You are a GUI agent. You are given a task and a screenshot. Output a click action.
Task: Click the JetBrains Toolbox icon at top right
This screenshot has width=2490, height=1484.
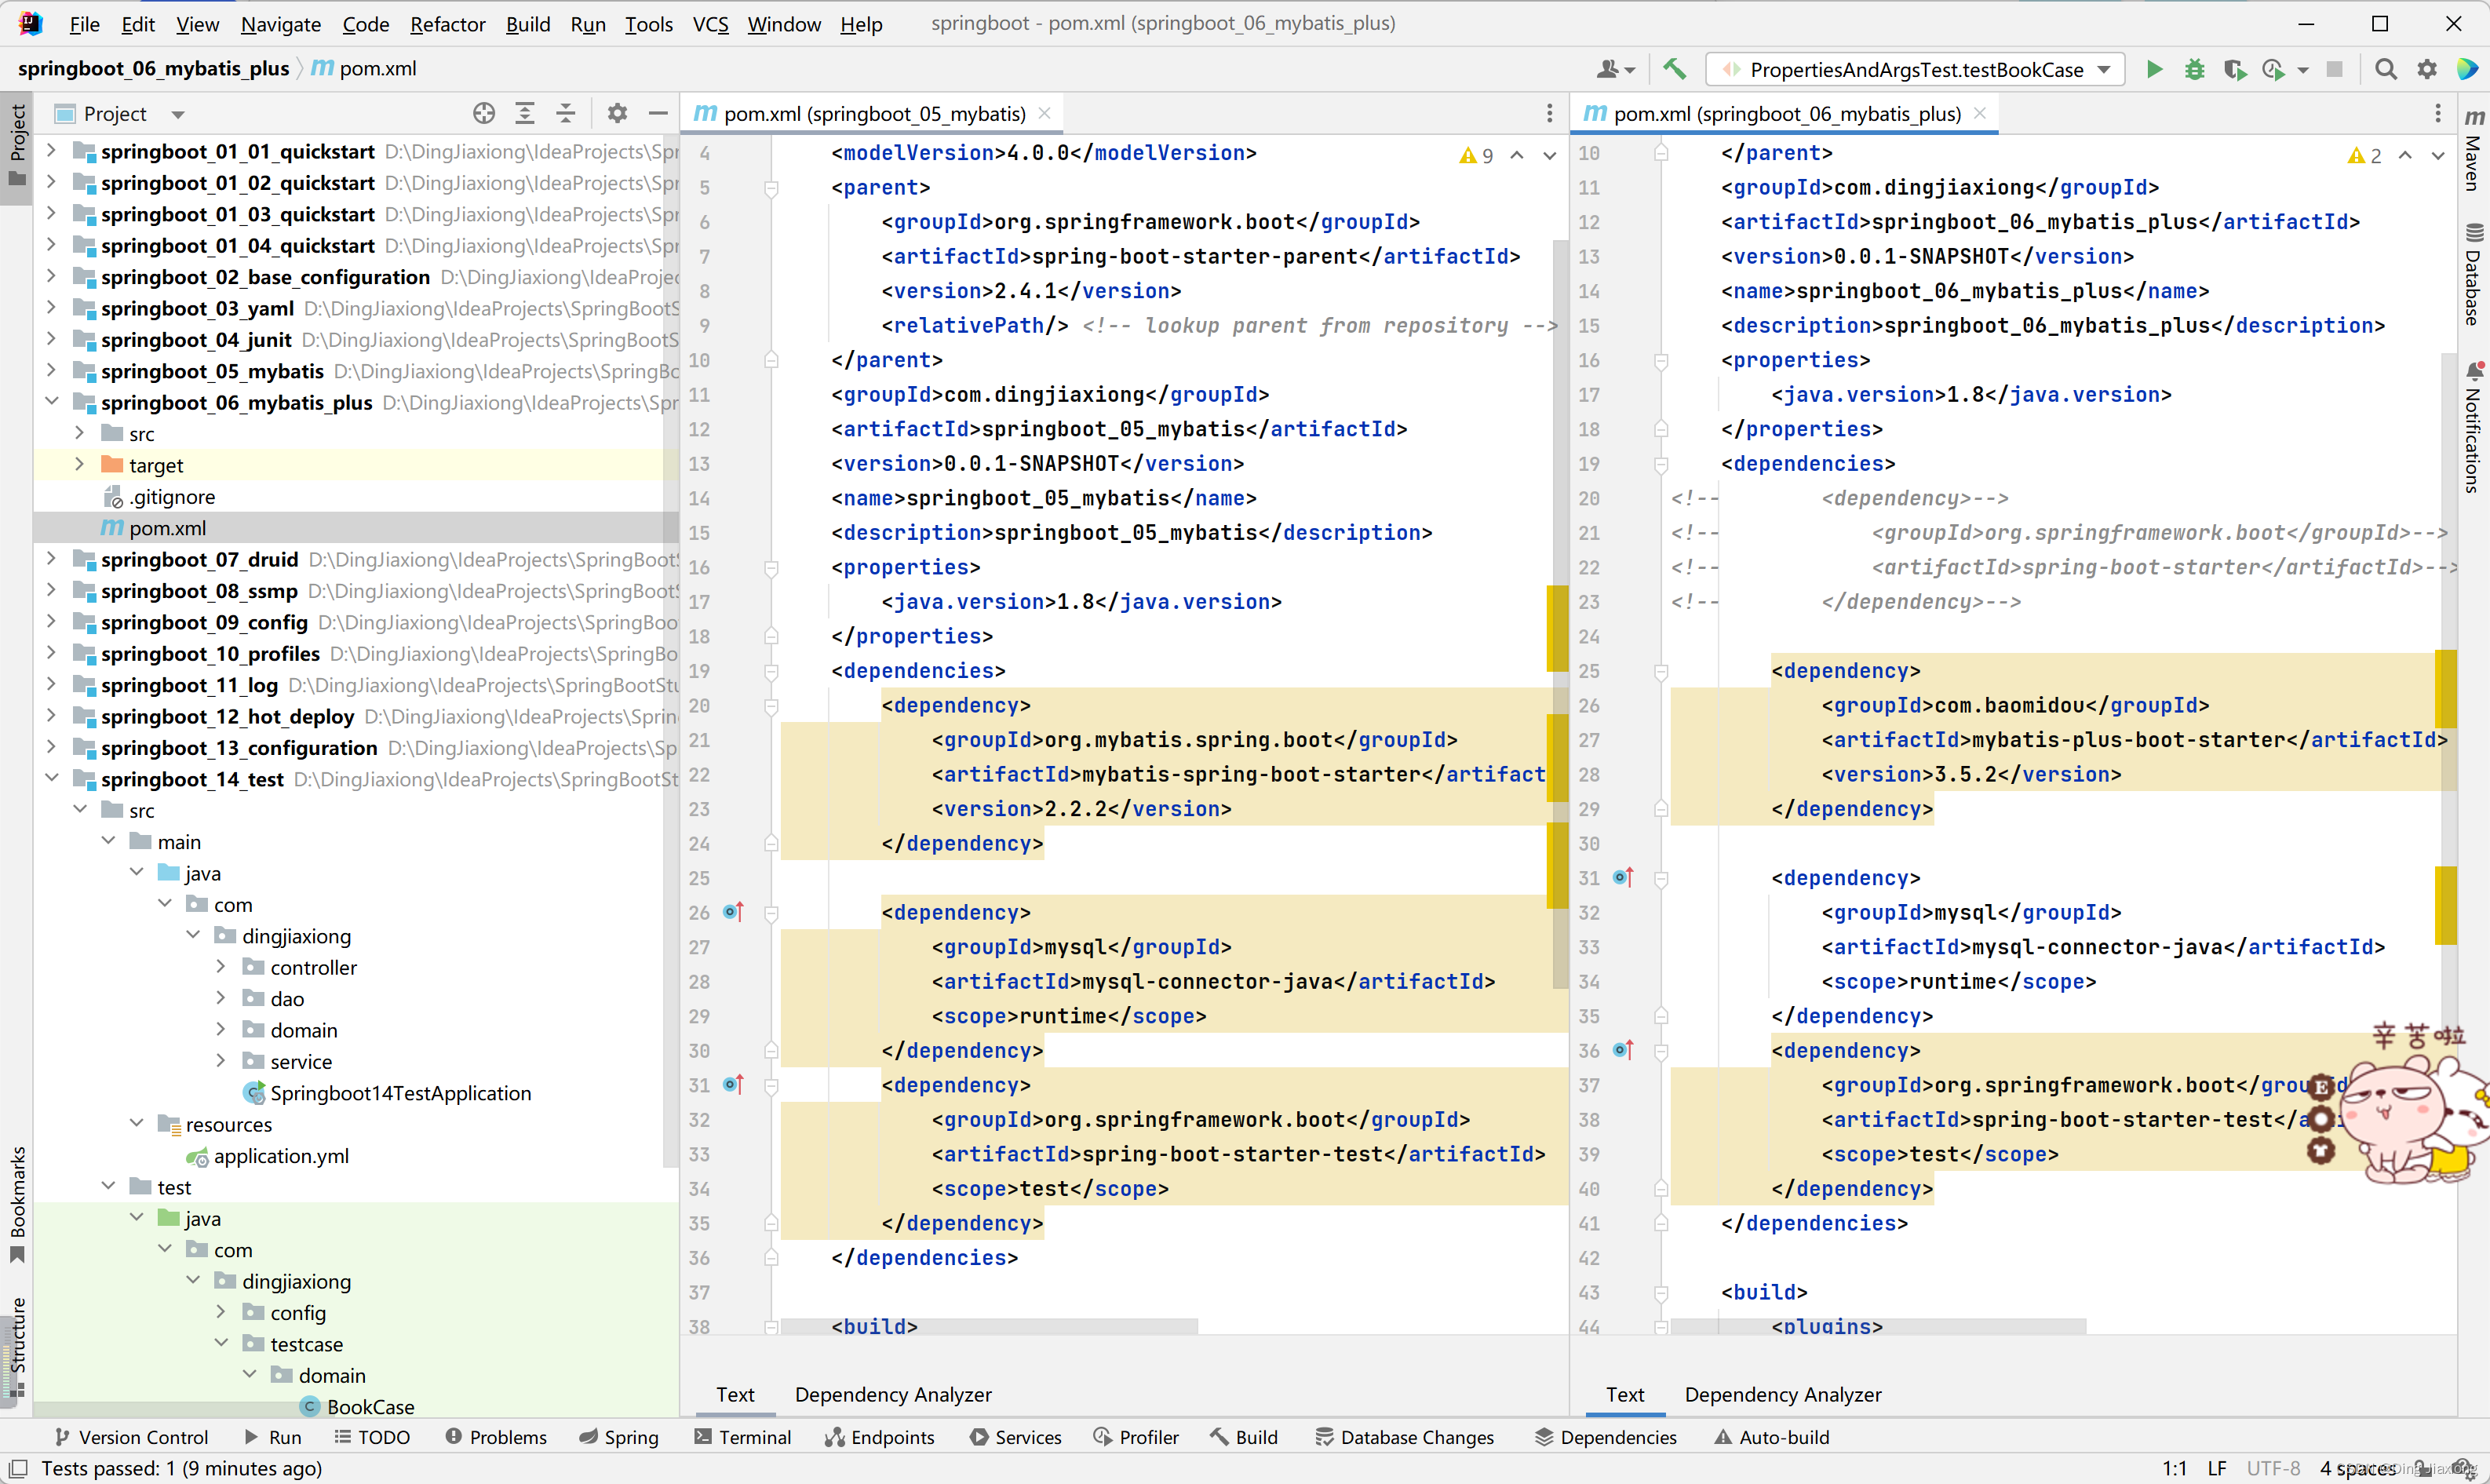[2467, 69]
